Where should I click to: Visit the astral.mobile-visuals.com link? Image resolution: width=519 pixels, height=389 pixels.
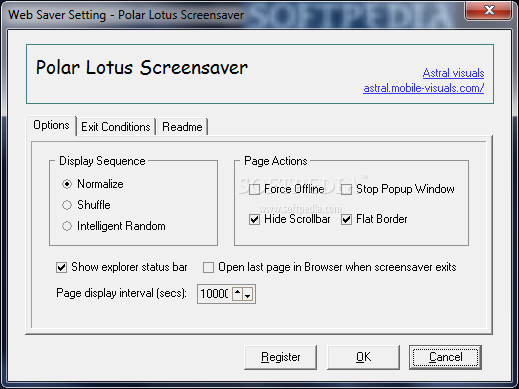click(424, 88)
